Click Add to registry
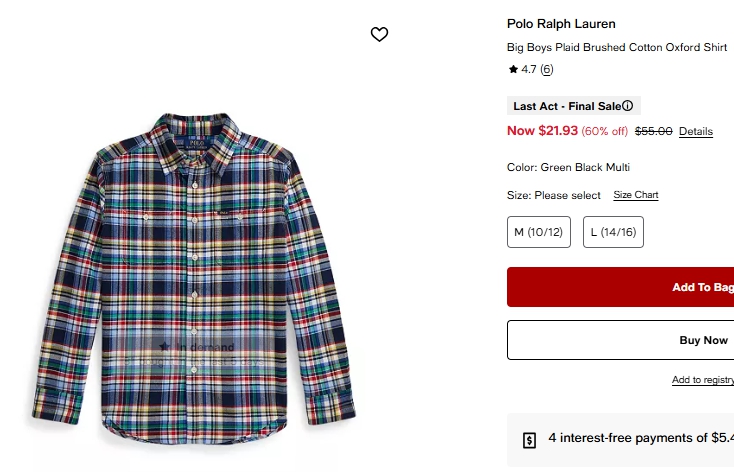This screenshot has width=734, height=472. click(702, 380)
